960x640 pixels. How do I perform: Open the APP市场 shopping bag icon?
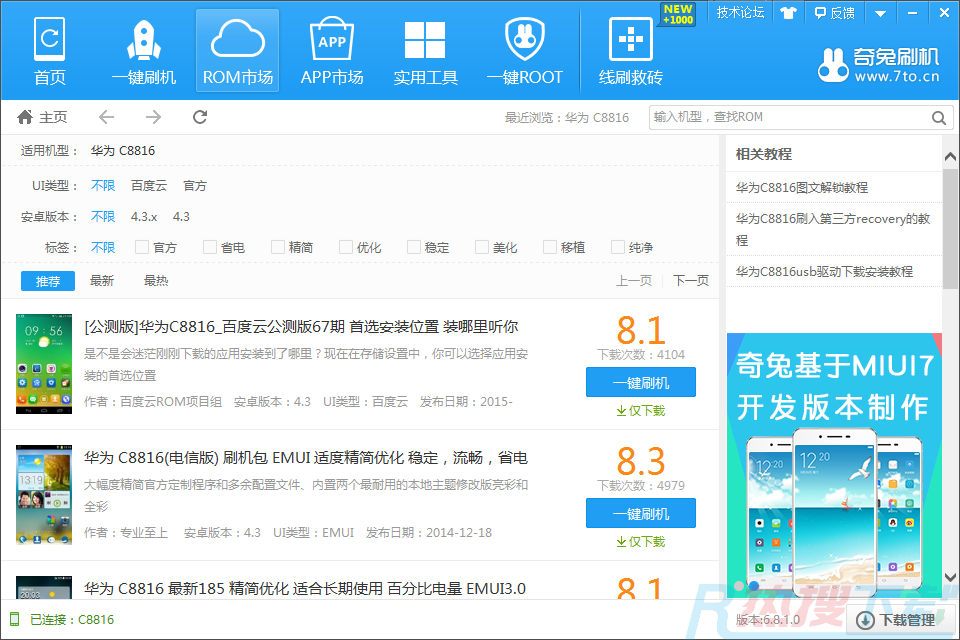(x=332, y=51)
